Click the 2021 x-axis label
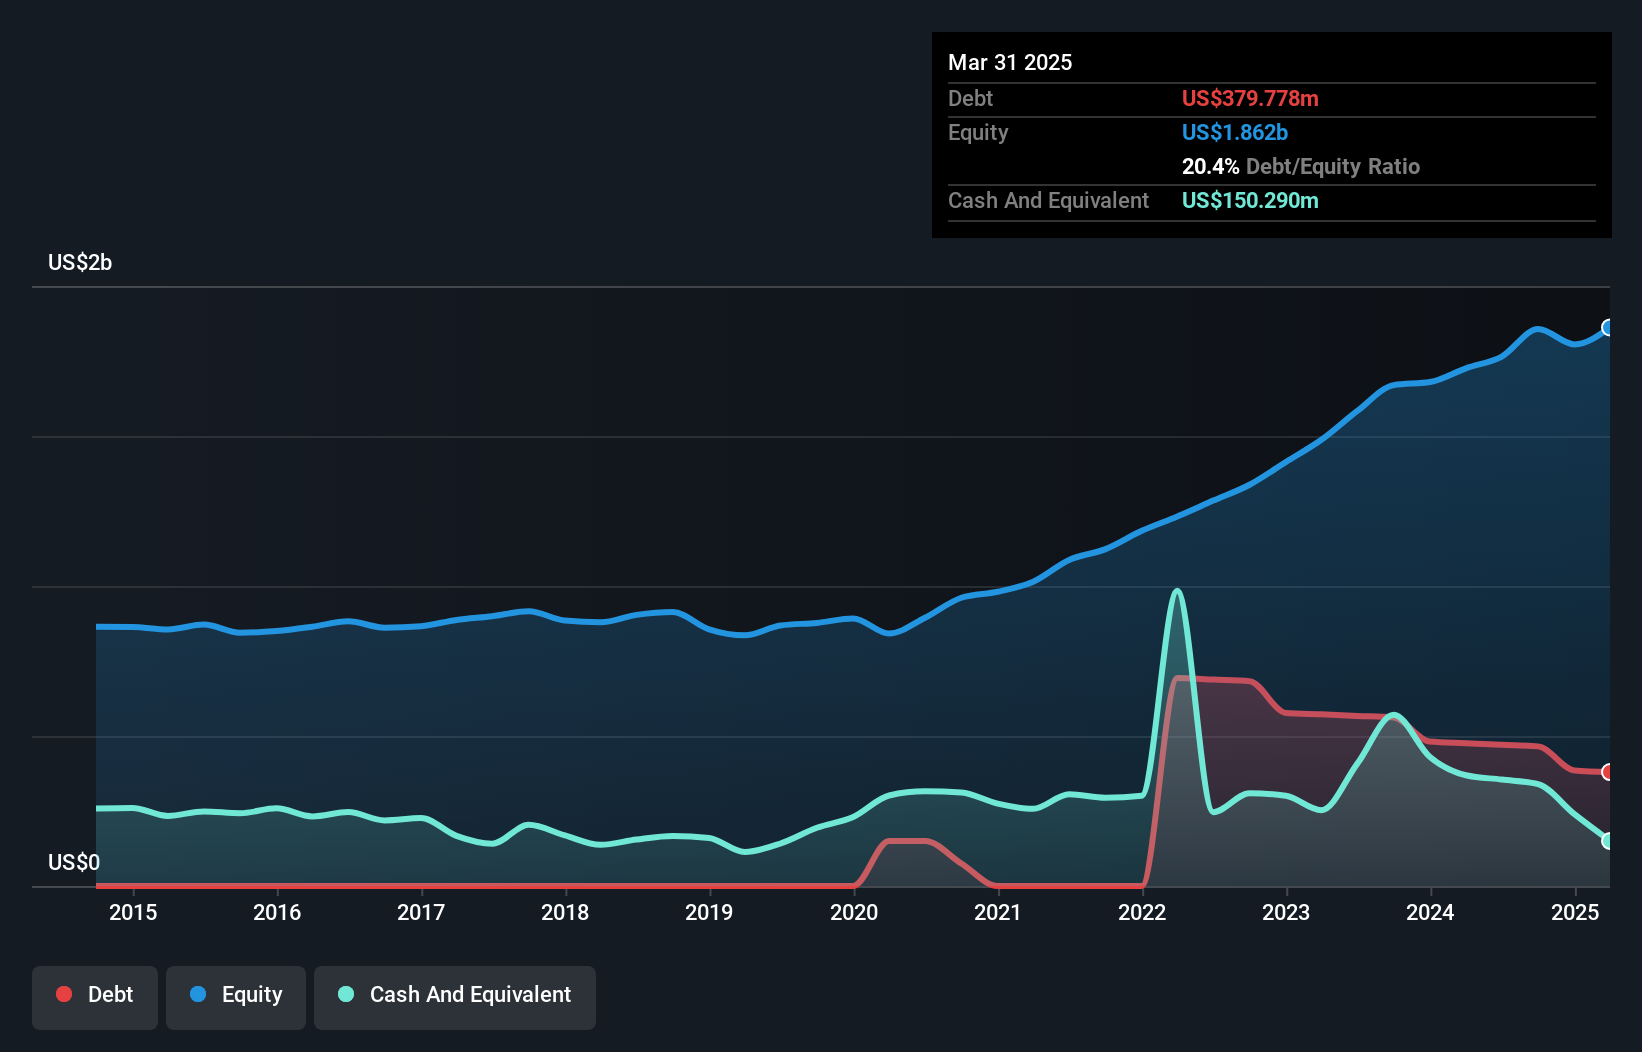Screen dimensions: 1642x1052 (998, 912)
